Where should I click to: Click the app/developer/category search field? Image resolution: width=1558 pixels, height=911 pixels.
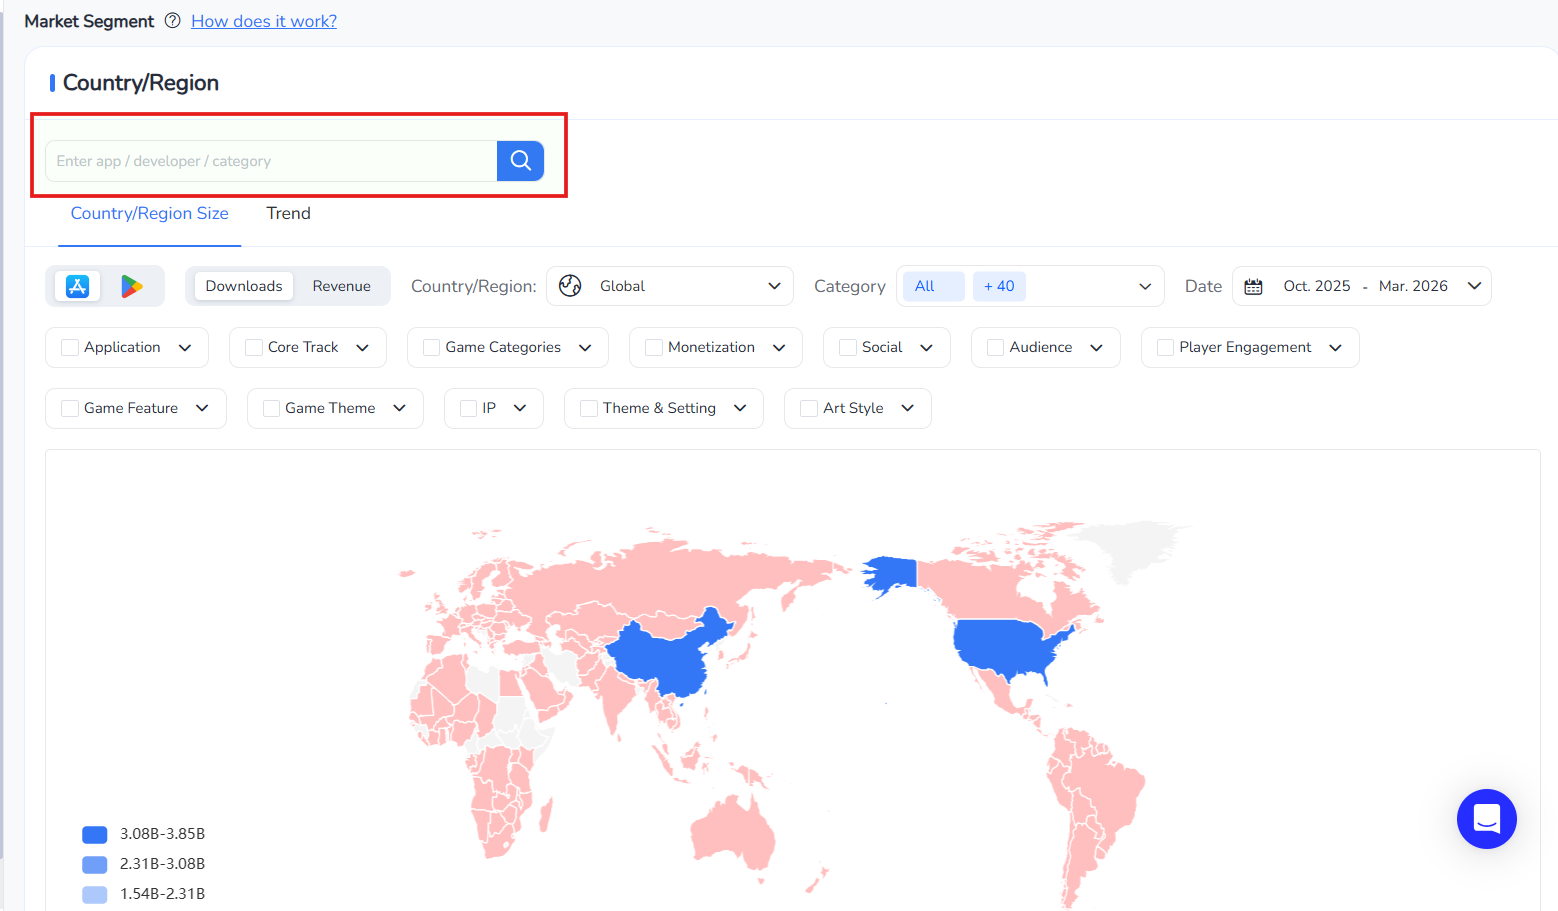(270, 160)
